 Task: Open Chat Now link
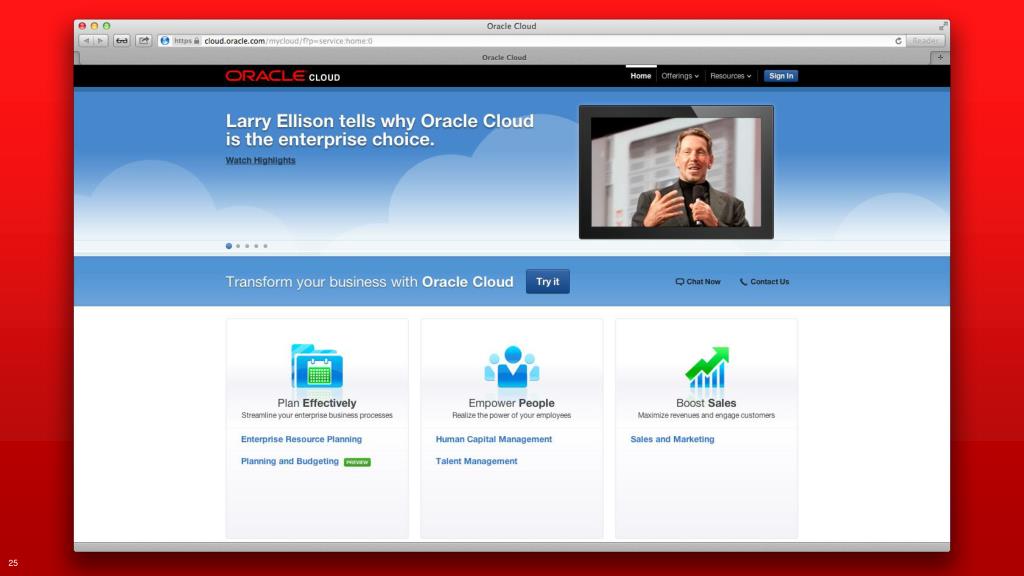697,281
